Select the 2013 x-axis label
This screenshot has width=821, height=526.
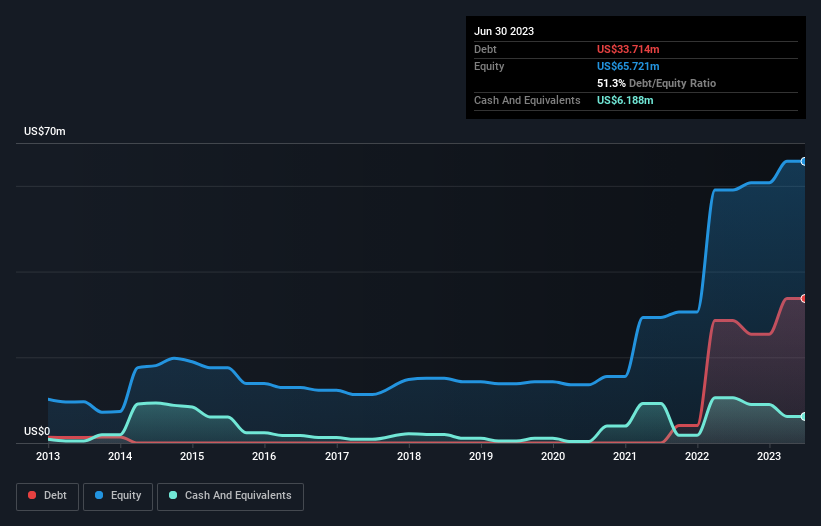click(48, 456)
